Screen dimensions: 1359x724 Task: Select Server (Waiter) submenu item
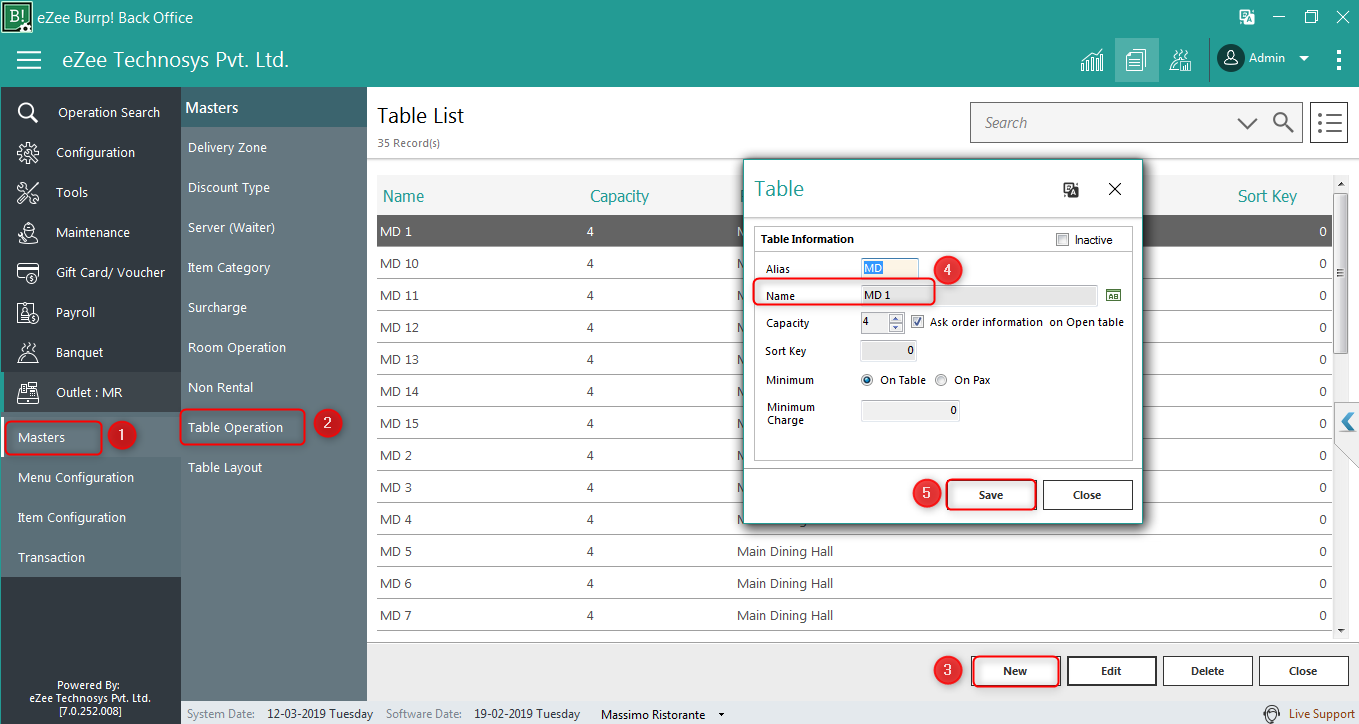click(231, 227)
